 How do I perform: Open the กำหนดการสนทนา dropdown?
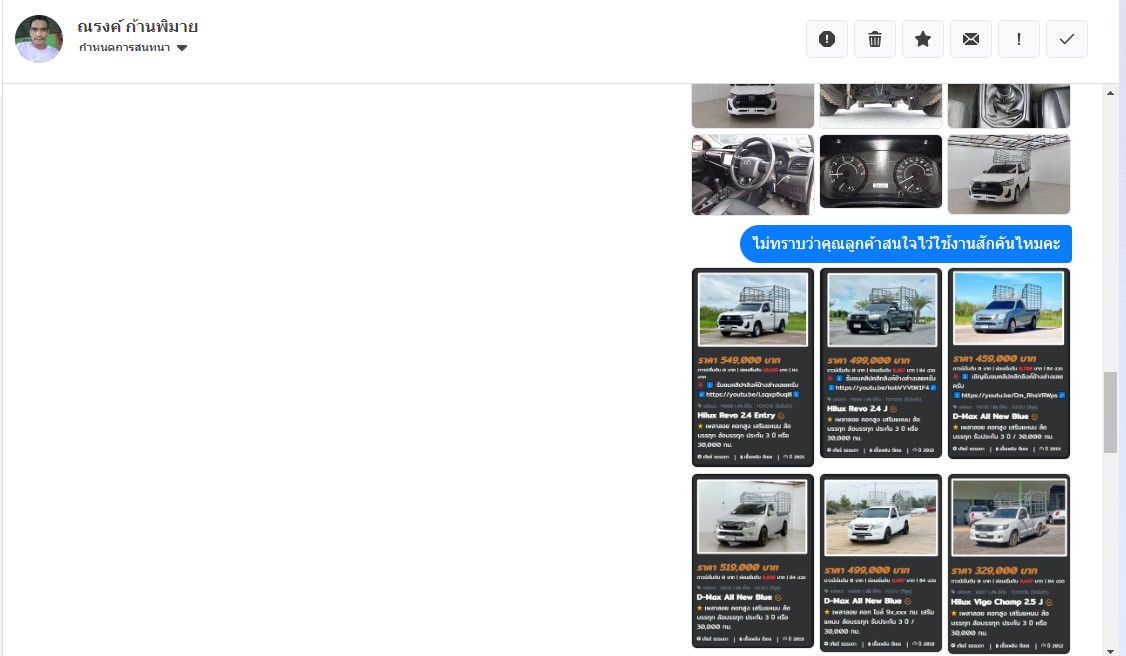tap(133, 47)
